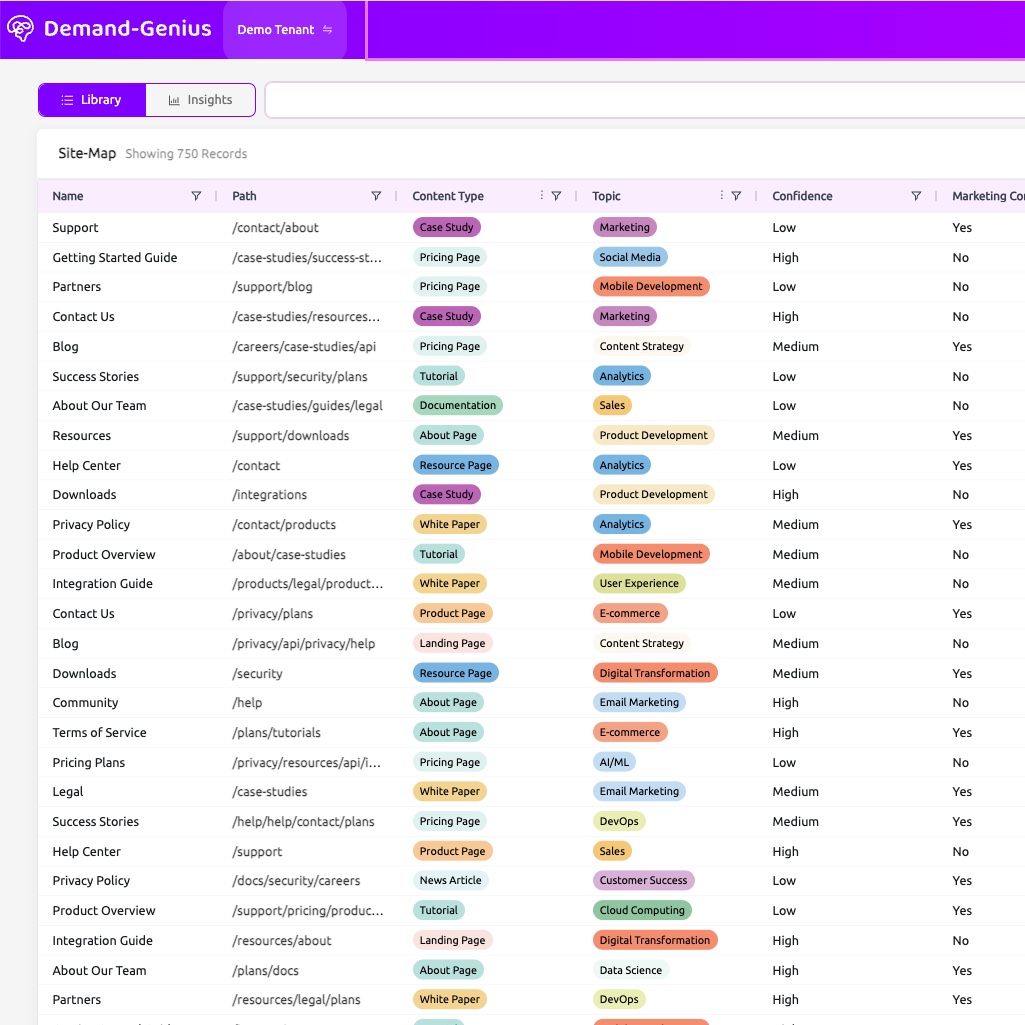
Task: Click the News Article content type tag
Action: (x=450, y=881)
